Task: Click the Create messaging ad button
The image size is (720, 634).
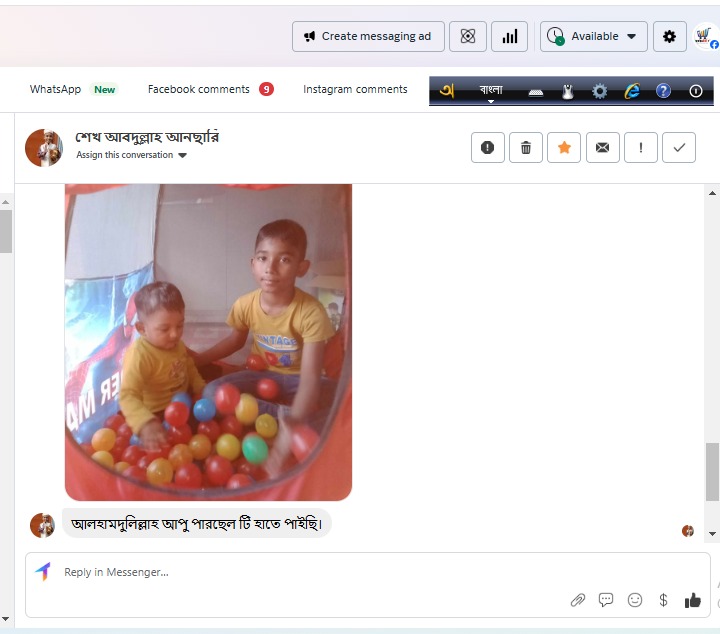Action: (x=366, y=36)
